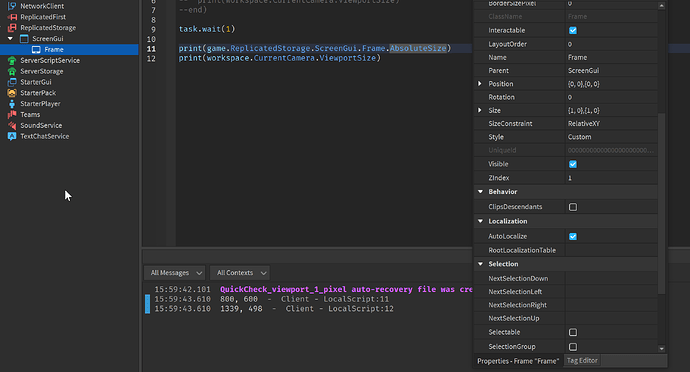
Task: Click code line 12 ViewportSize print
Action: pyautogui.click(x=279, y=58)
